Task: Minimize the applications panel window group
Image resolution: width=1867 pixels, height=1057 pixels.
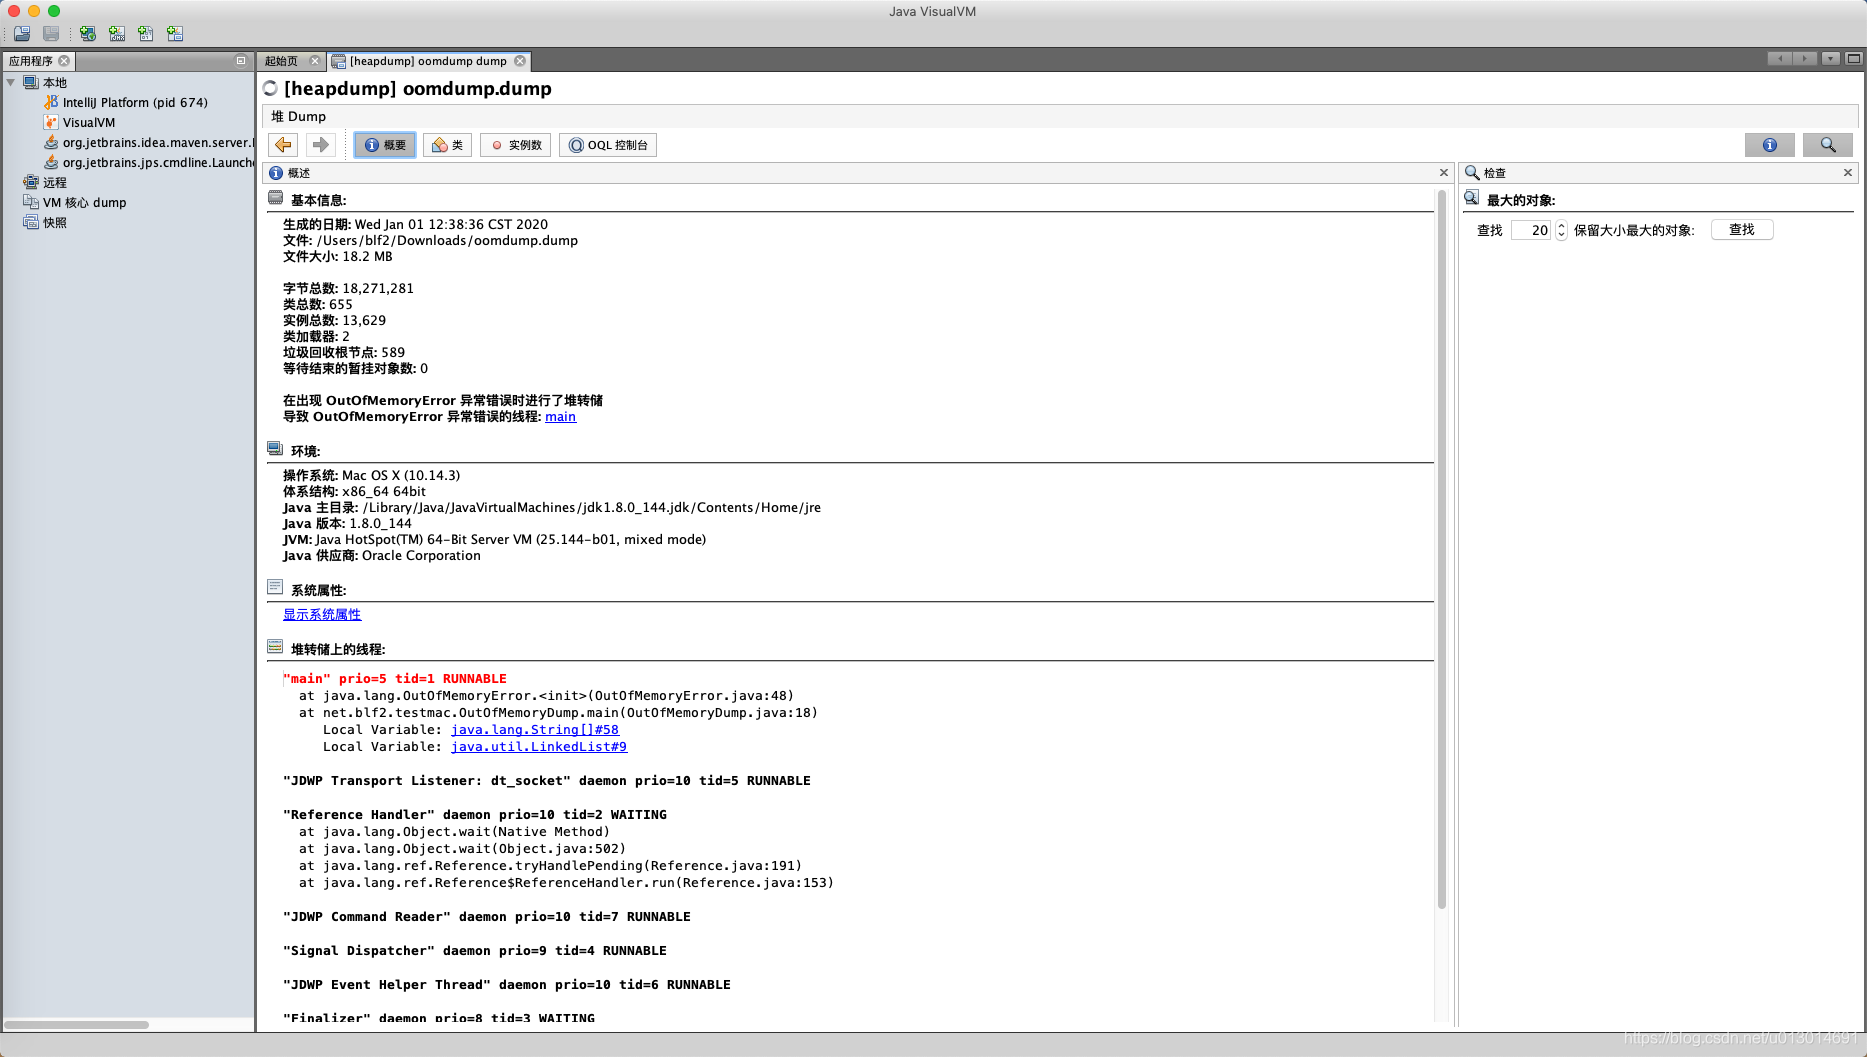Action: pos(241,61)
